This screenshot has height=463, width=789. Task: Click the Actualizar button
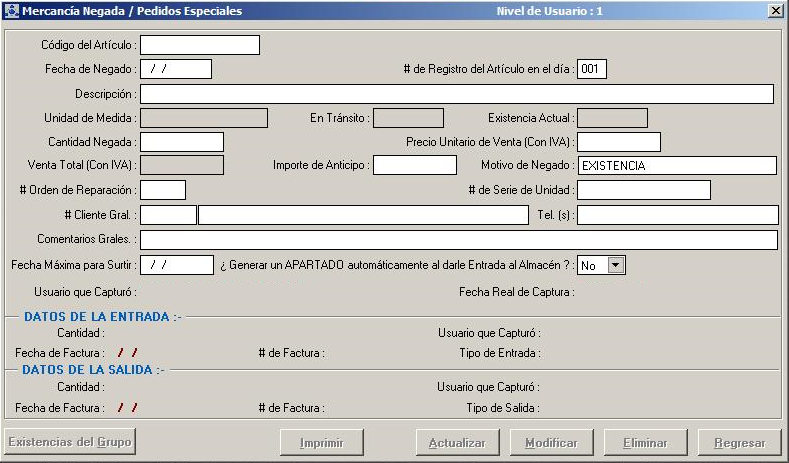click(x=457, y=442)
